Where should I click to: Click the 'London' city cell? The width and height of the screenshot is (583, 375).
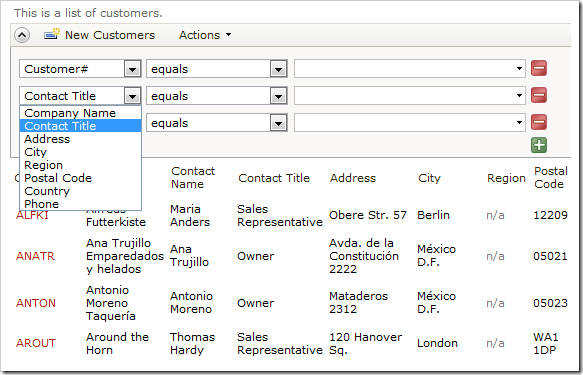pos(437,343)
